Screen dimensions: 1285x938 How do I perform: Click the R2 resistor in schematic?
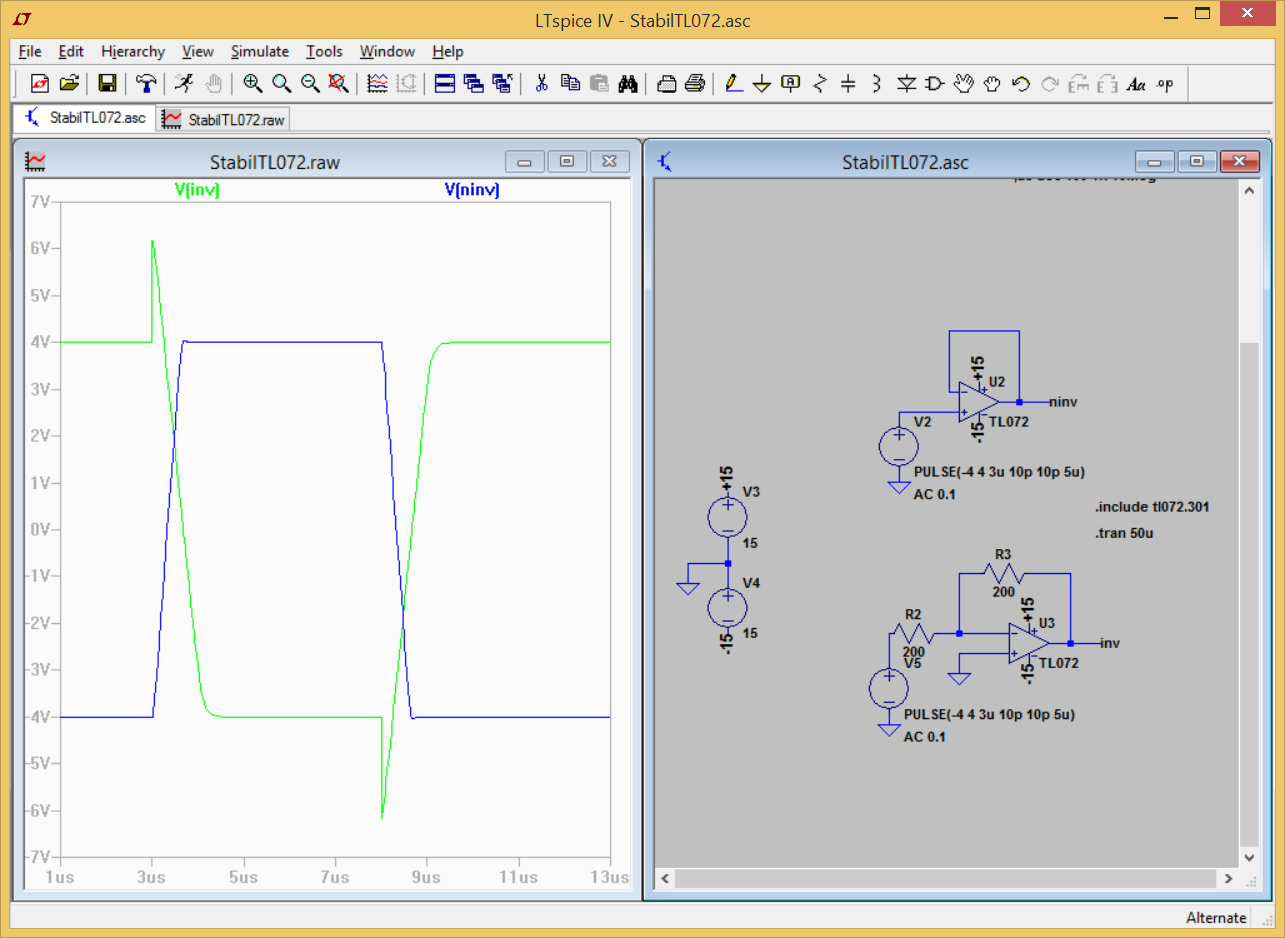913,633
